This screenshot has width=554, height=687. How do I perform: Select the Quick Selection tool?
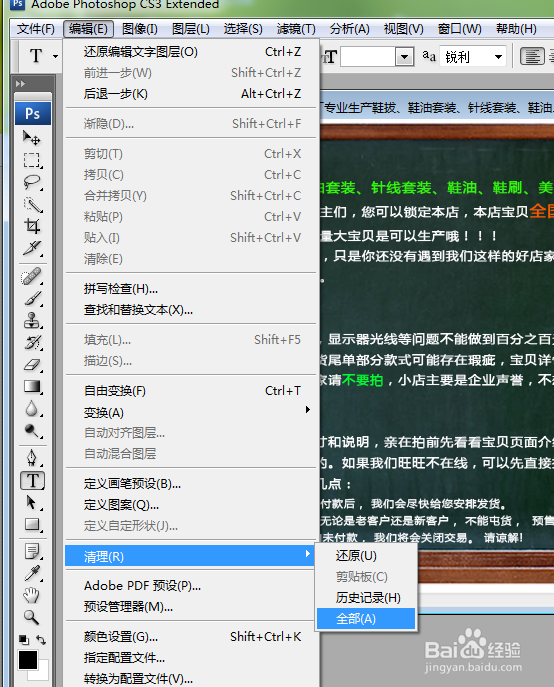tap(32, 205)
